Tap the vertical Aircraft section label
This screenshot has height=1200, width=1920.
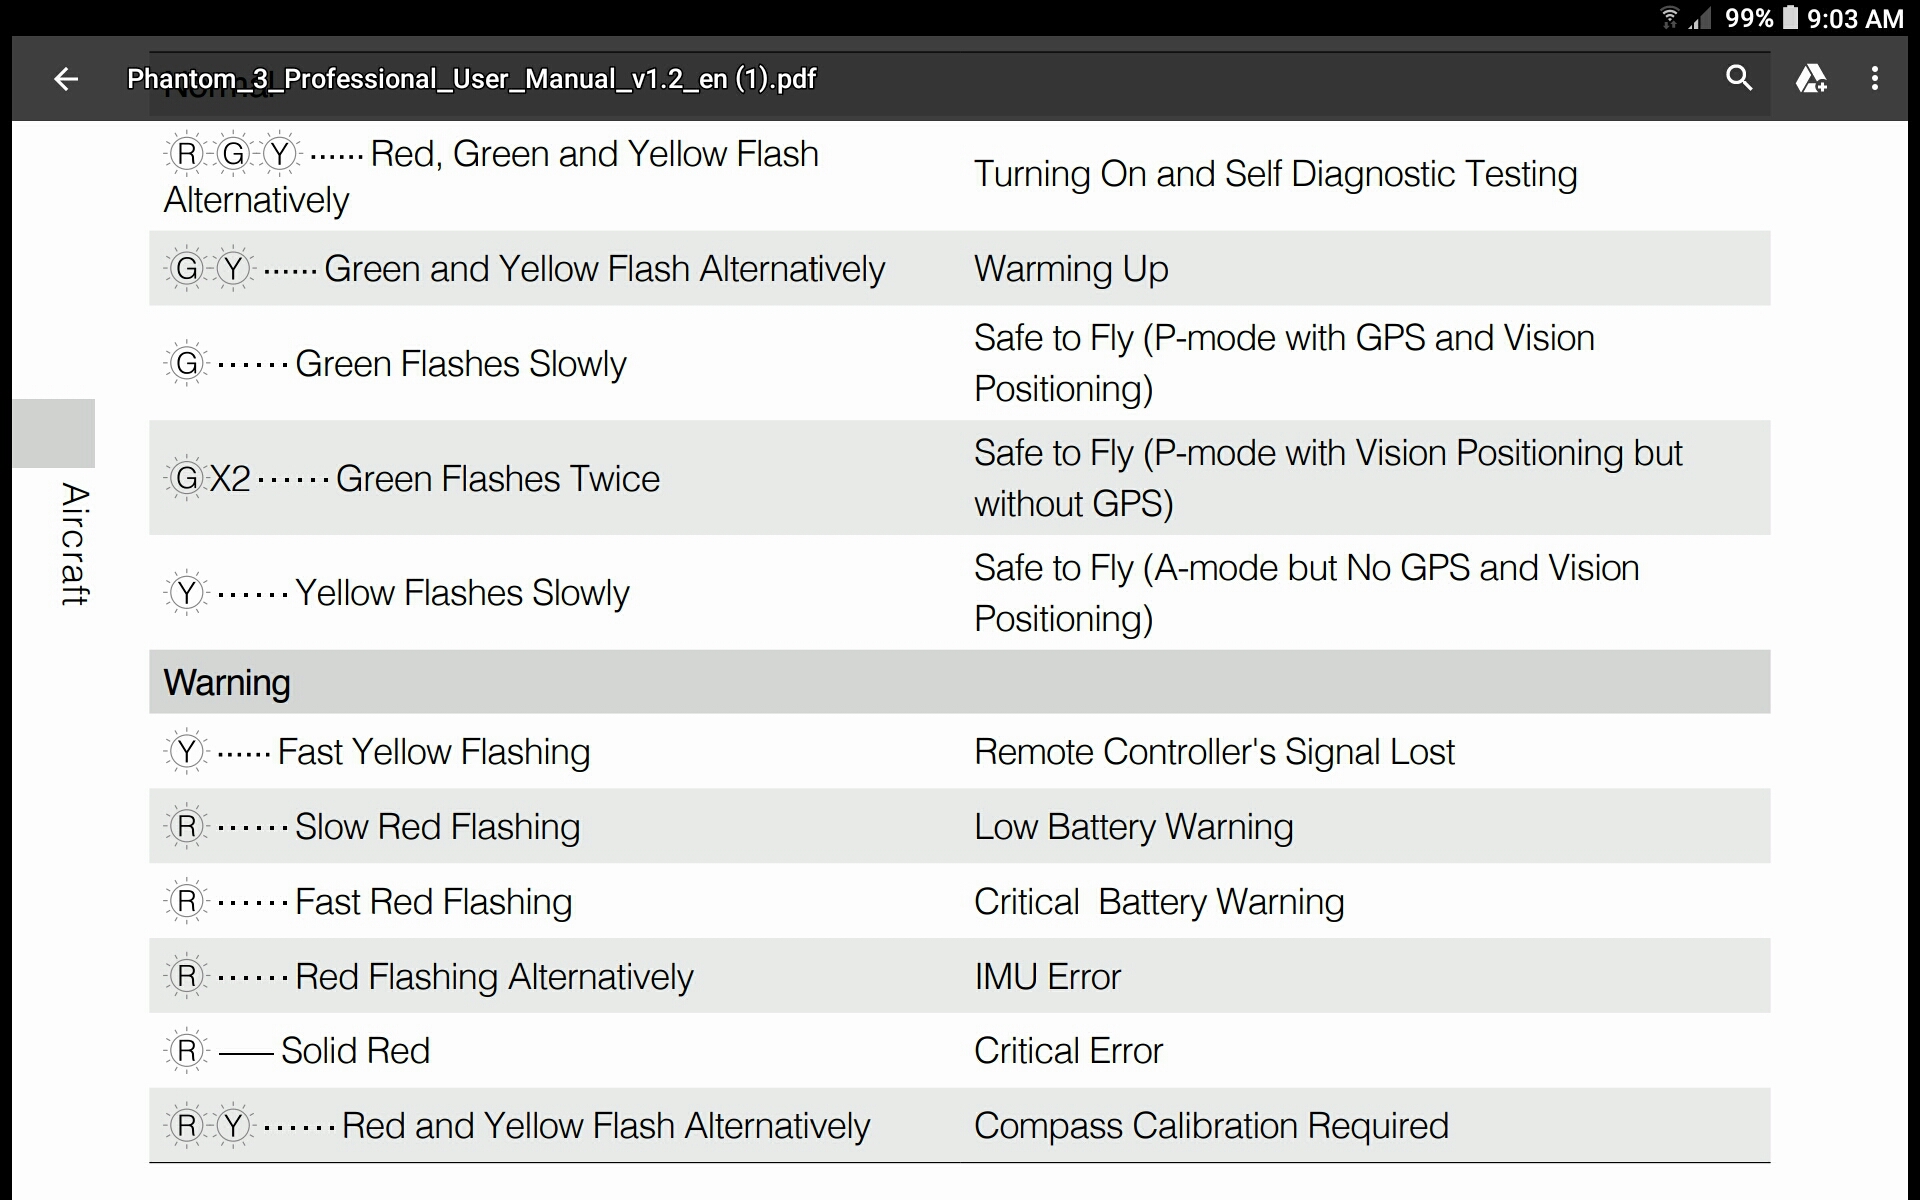click(x=74, y=544)
